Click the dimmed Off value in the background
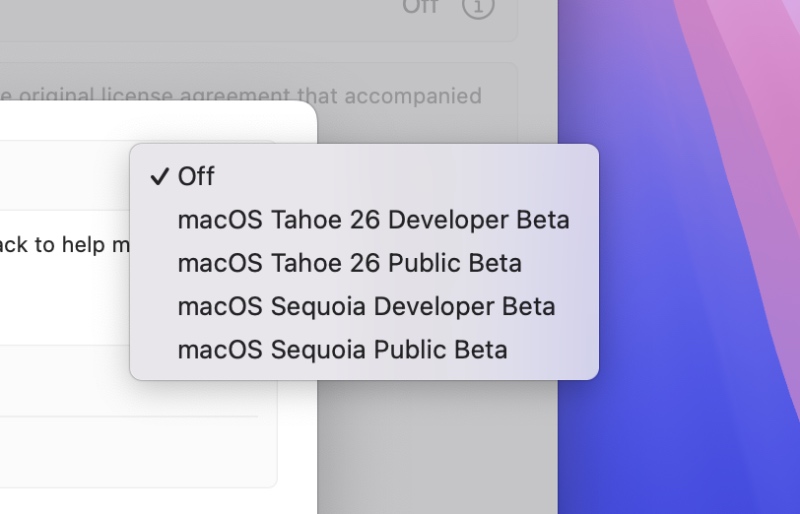This screenshot has width=800, height=514. pyautogui.click(x=420, y=8)
